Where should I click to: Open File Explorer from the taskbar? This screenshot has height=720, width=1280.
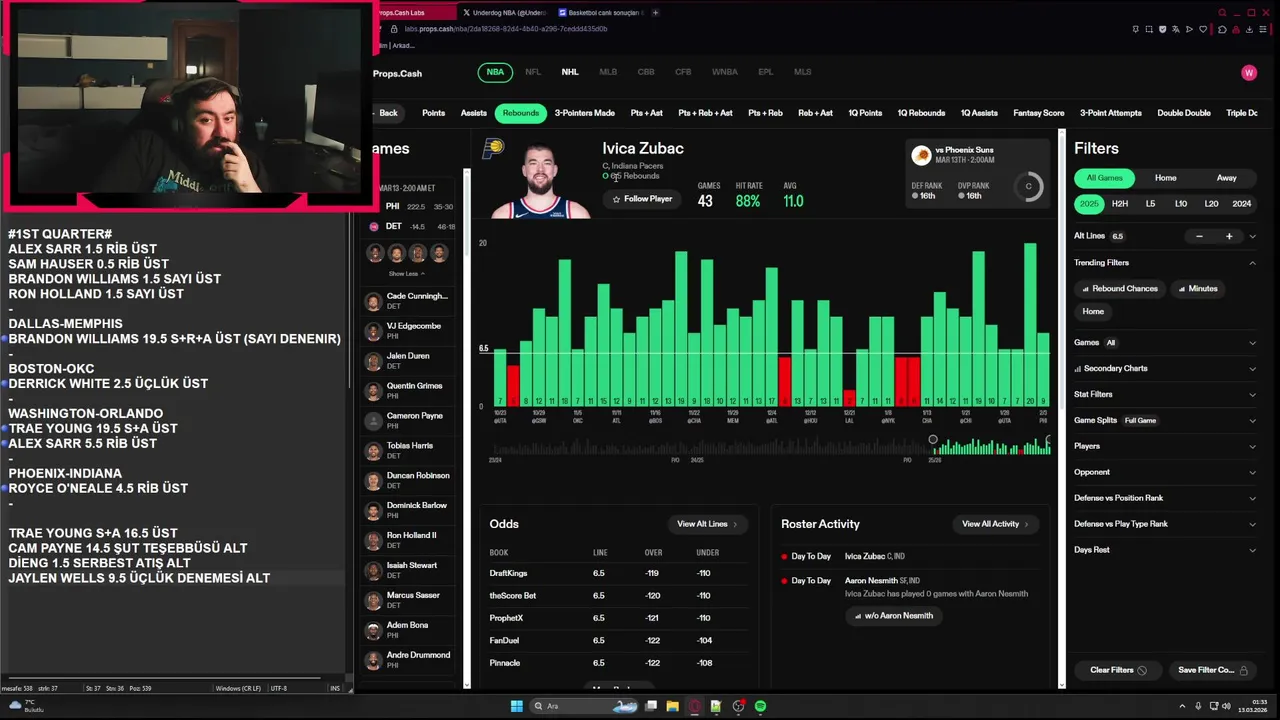tap(672, 706)
